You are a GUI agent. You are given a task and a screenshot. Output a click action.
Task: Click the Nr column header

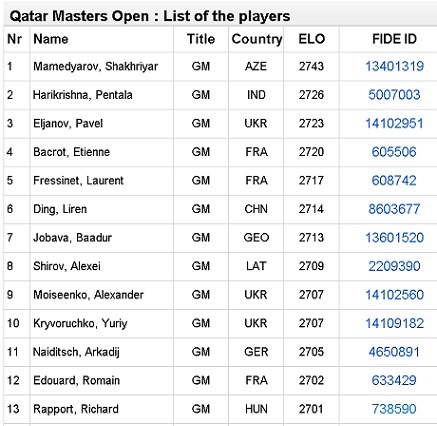[x=14, y=39]
